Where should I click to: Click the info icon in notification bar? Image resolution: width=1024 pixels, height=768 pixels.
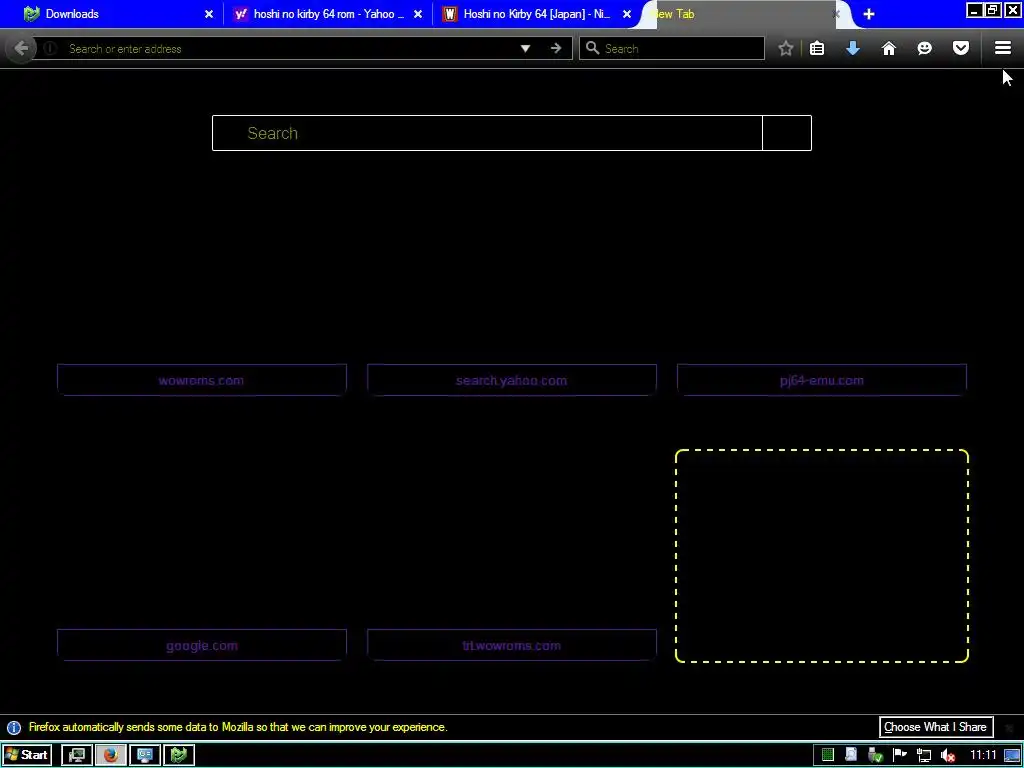click(14, 728)
